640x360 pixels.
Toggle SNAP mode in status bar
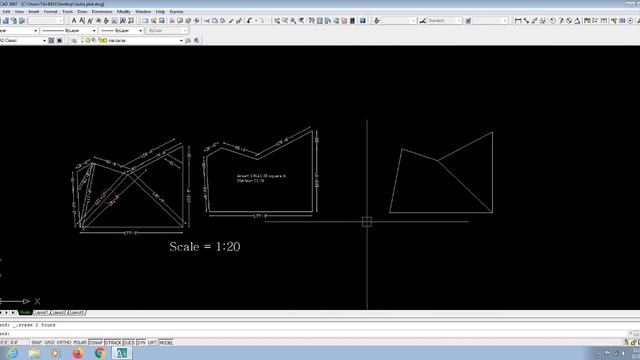tap(36, 342)
